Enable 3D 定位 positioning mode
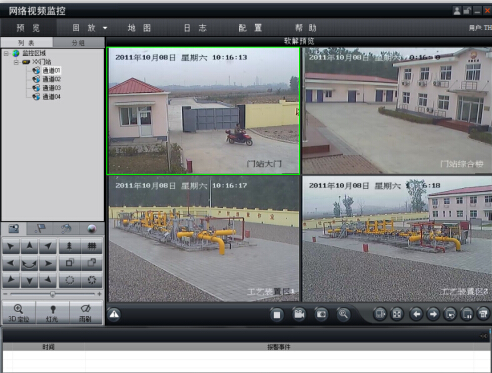 tap(19, 313)
